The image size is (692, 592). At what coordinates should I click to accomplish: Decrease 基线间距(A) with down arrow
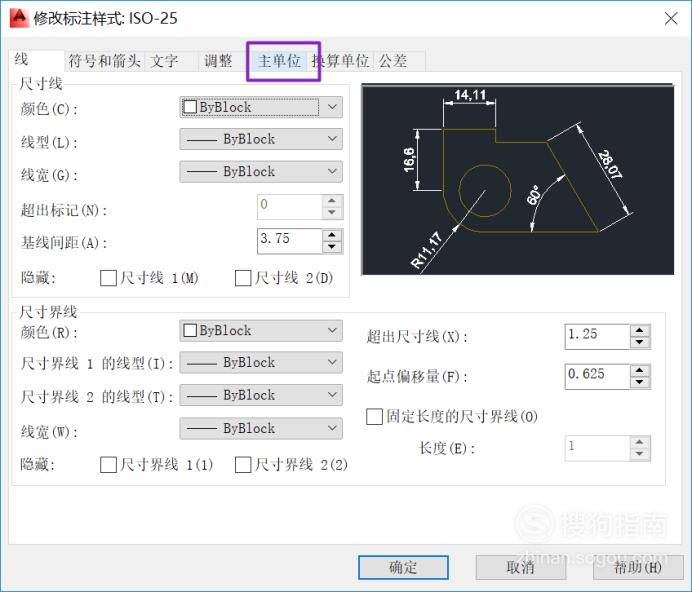[332, 247]
